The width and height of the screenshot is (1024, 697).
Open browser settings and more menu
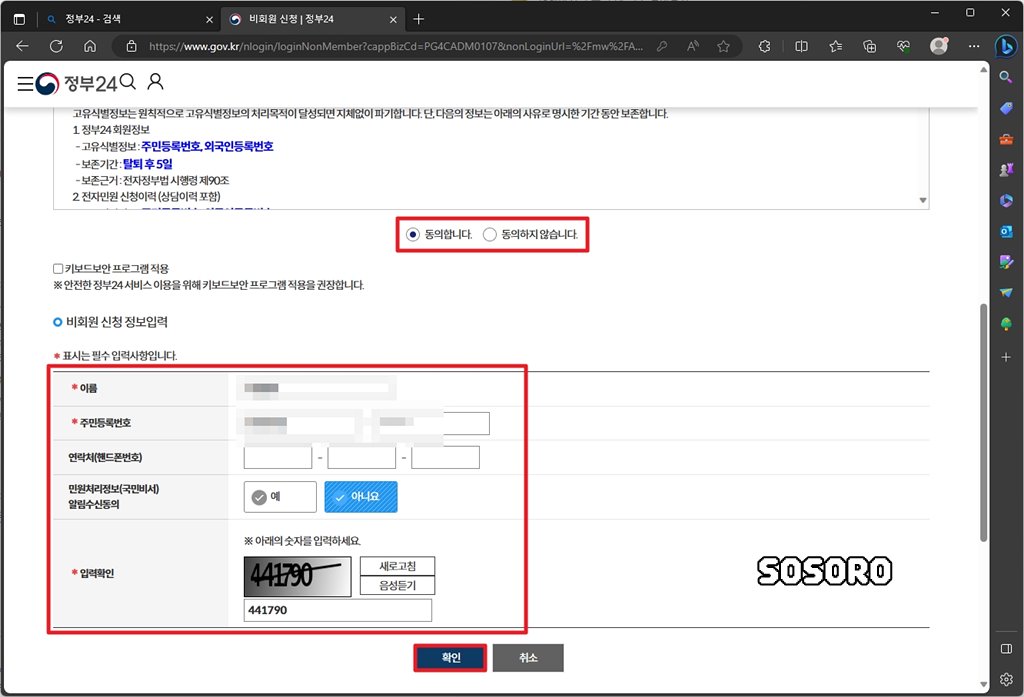tap(974, 46)
